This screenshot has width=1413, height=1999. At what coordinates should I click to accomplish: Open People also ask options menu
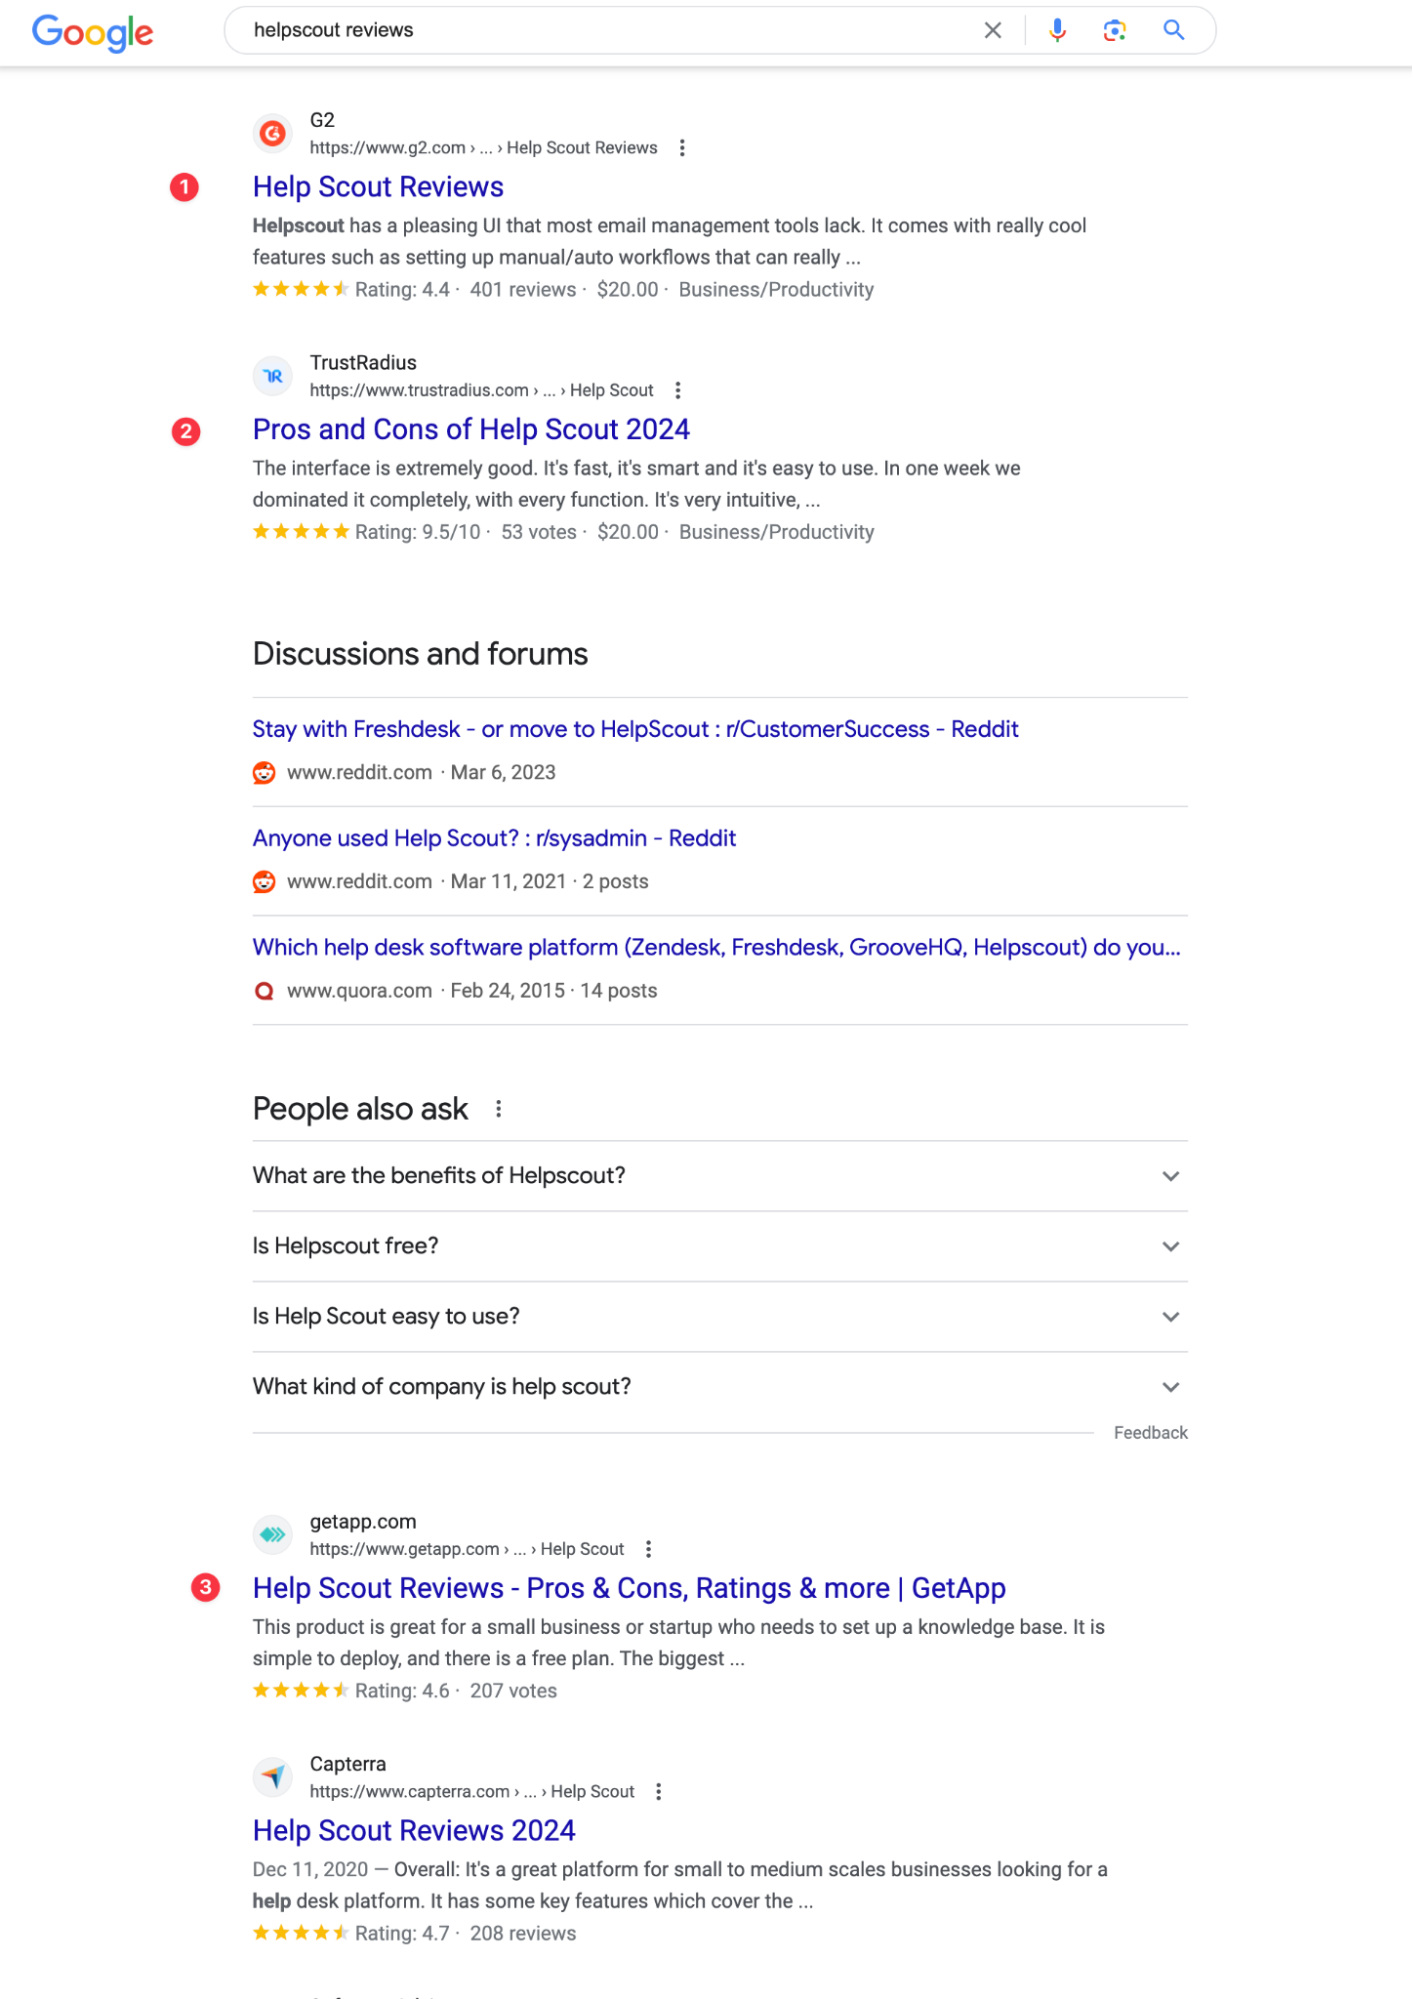[498, 1109]
